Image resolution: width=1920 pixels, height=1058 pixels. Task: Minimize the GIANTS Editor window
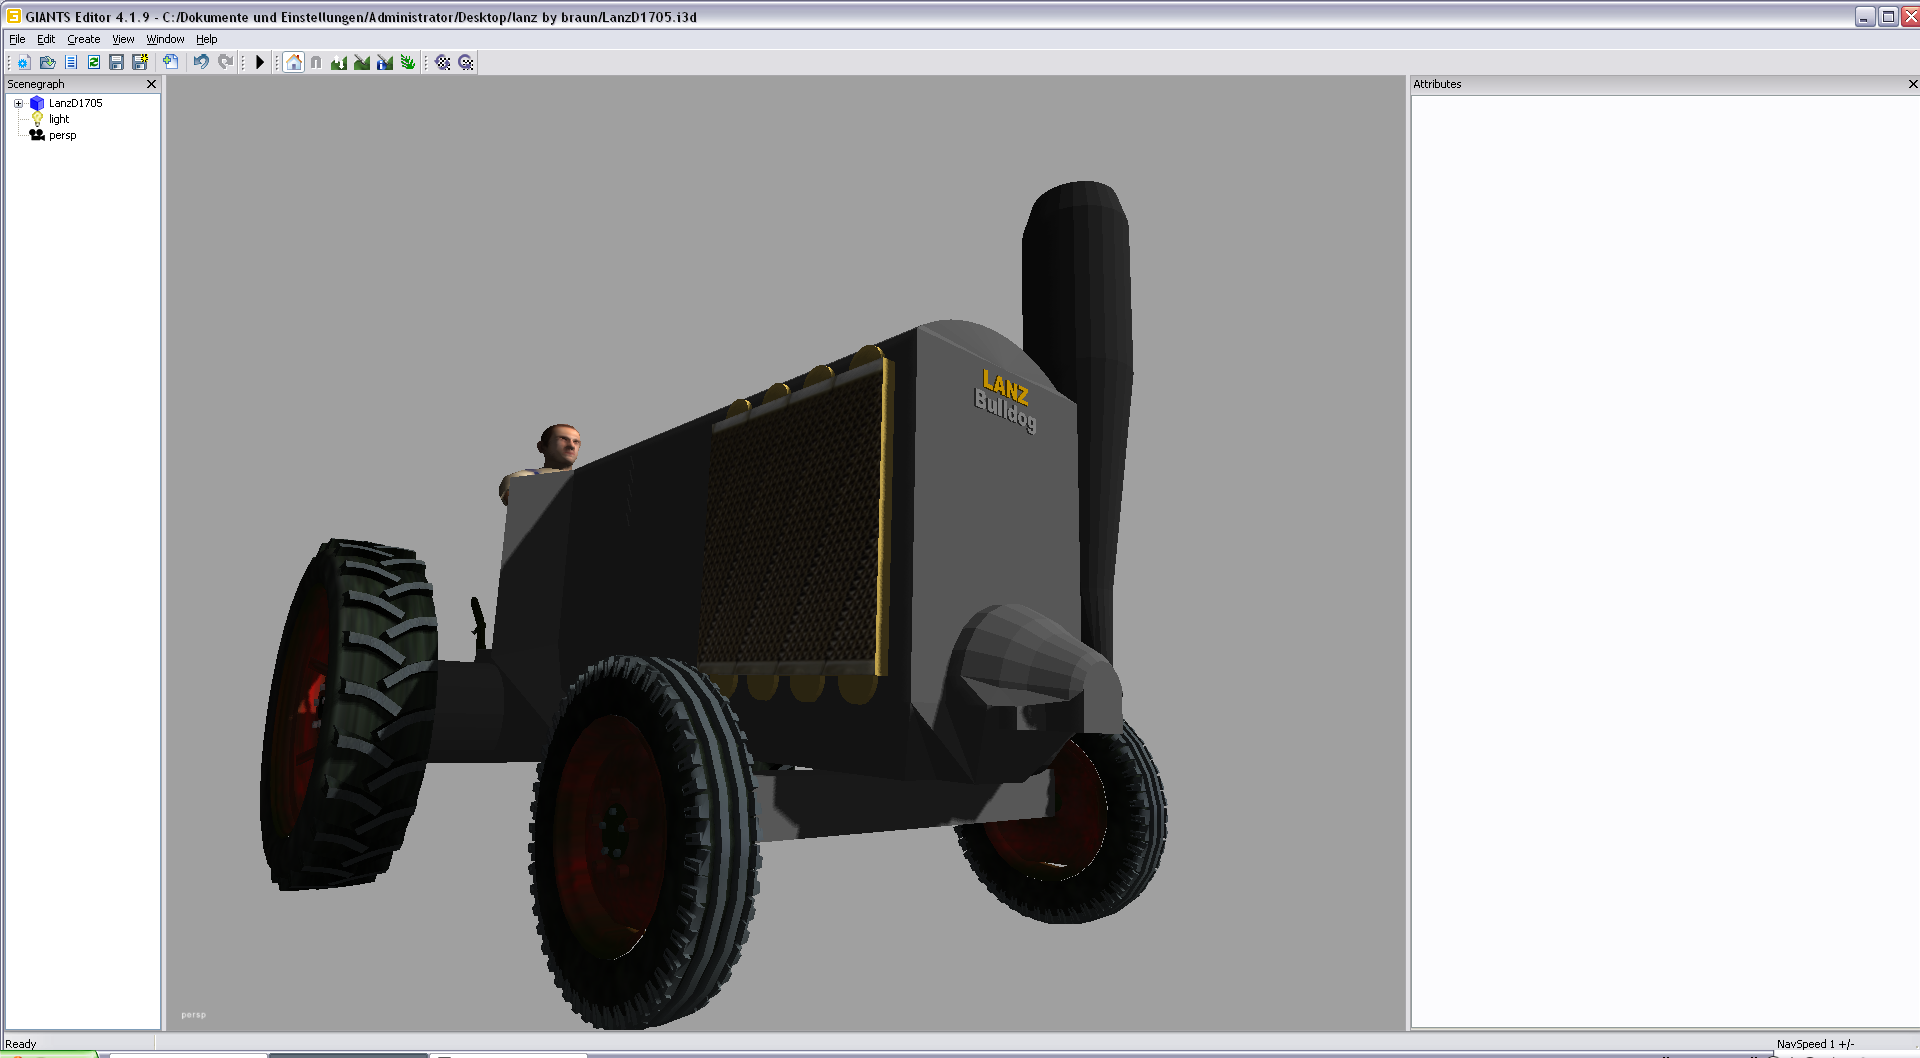[1865, 17]
